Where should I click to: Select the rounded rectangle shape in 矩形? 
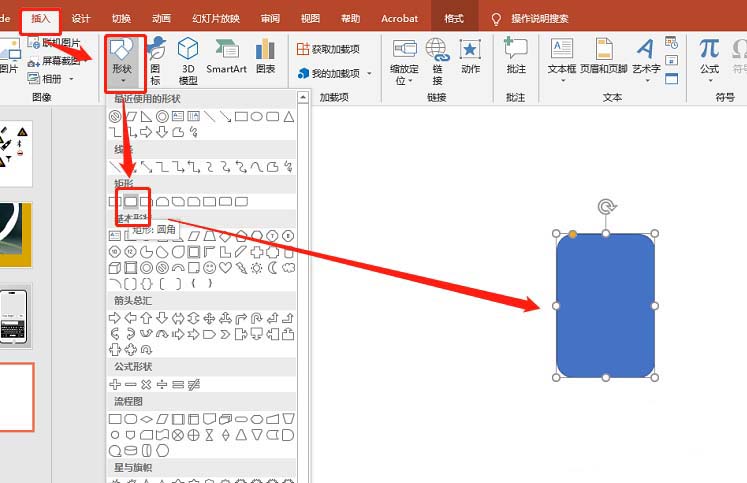pyautogui.click(x=130, y=201)
